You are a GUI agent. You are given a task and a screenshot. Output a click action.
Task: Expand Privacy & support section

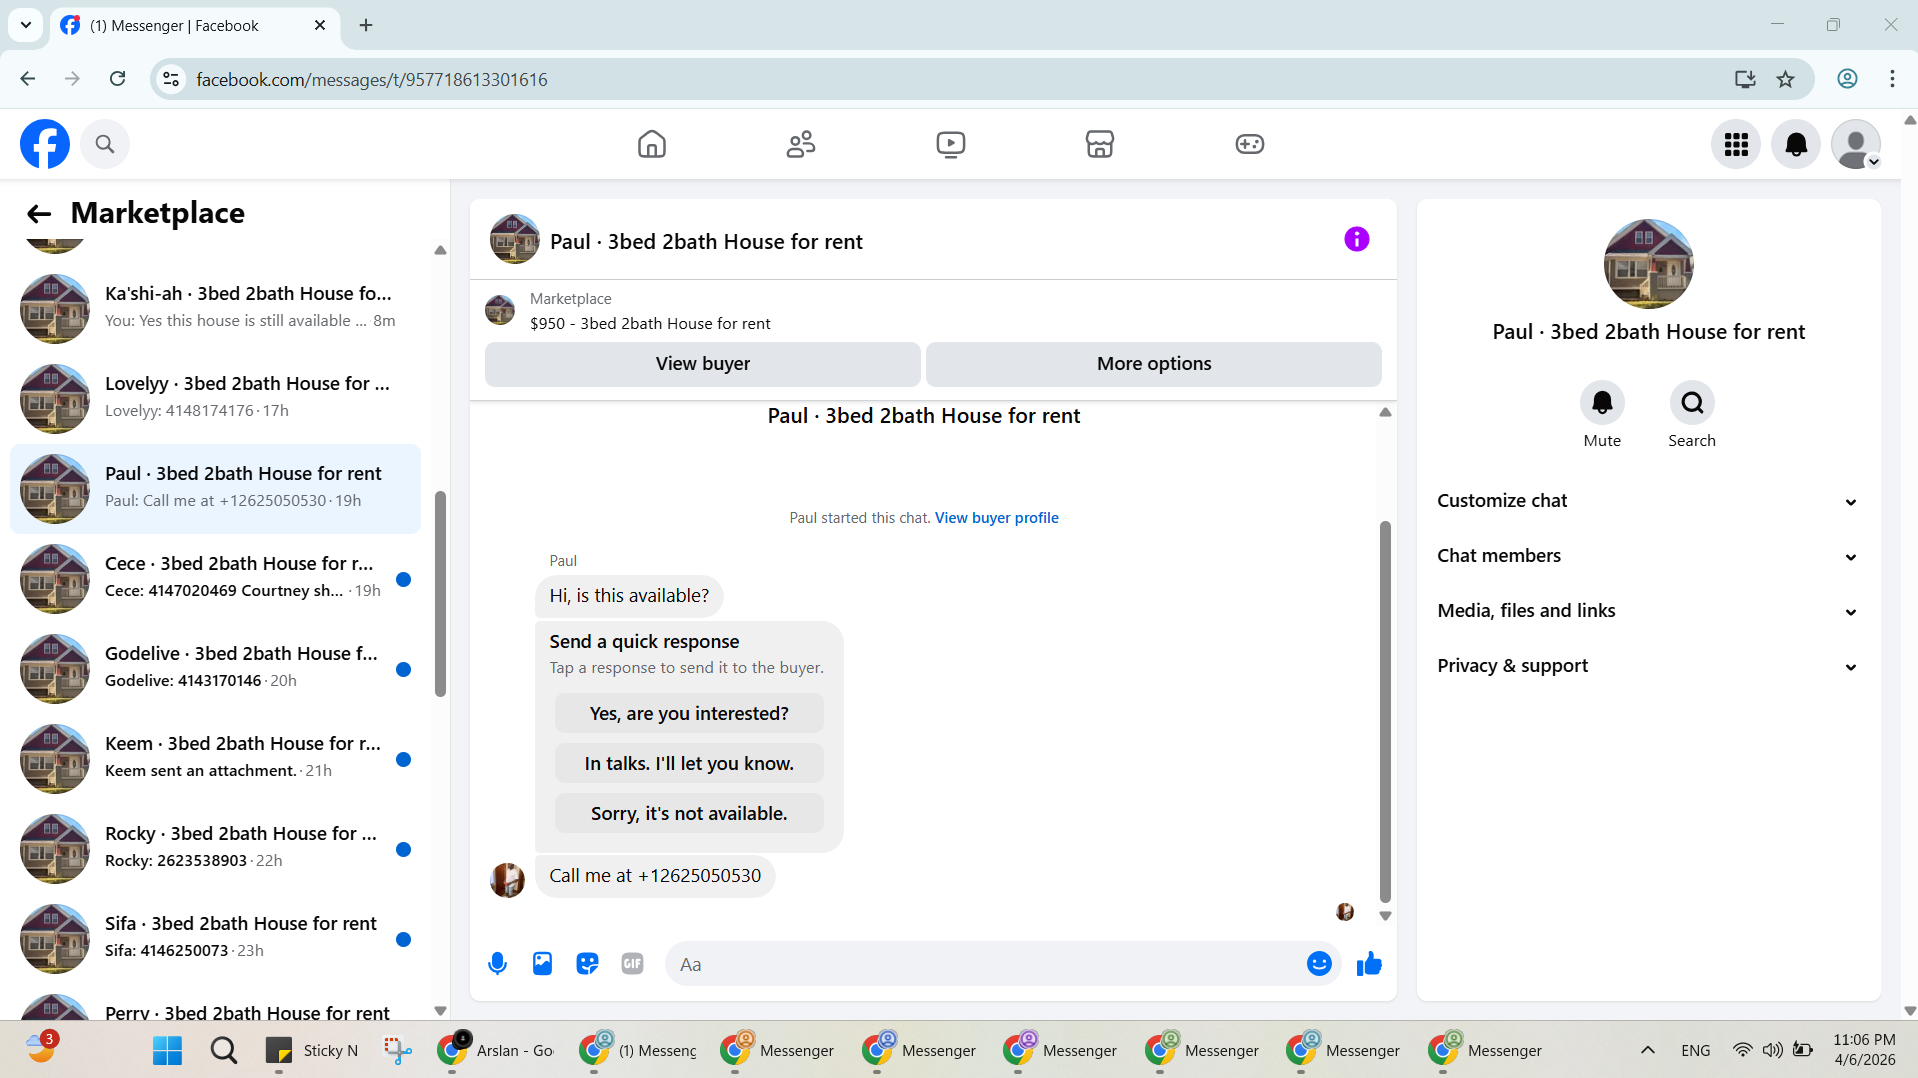point(1648,666)
